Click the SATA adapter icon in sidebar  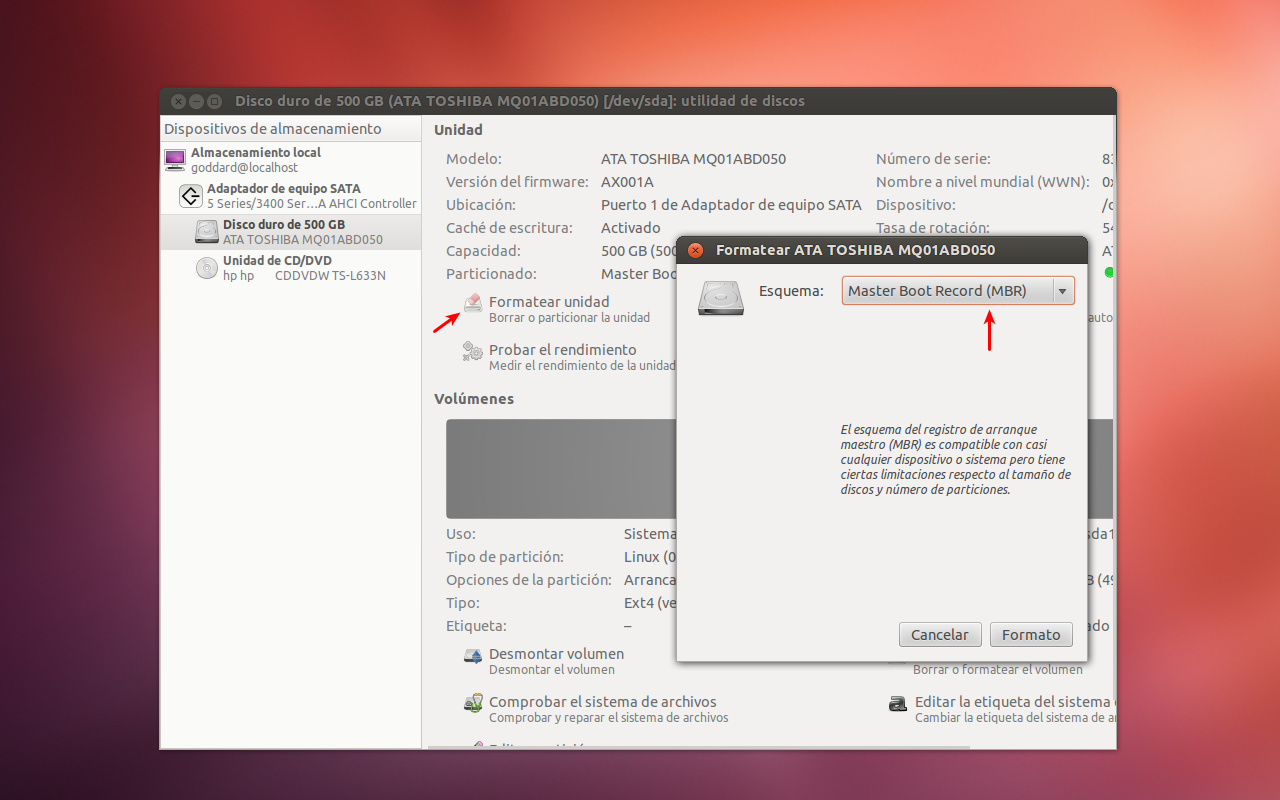pos(191,196)
